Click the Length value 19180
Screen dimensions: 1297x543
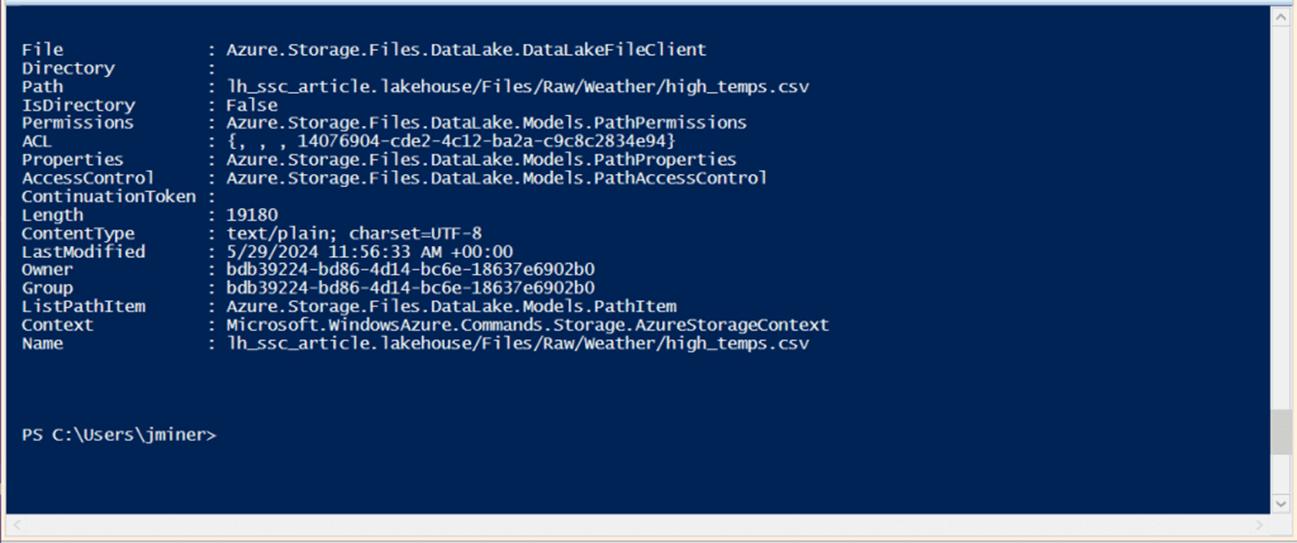251,215
